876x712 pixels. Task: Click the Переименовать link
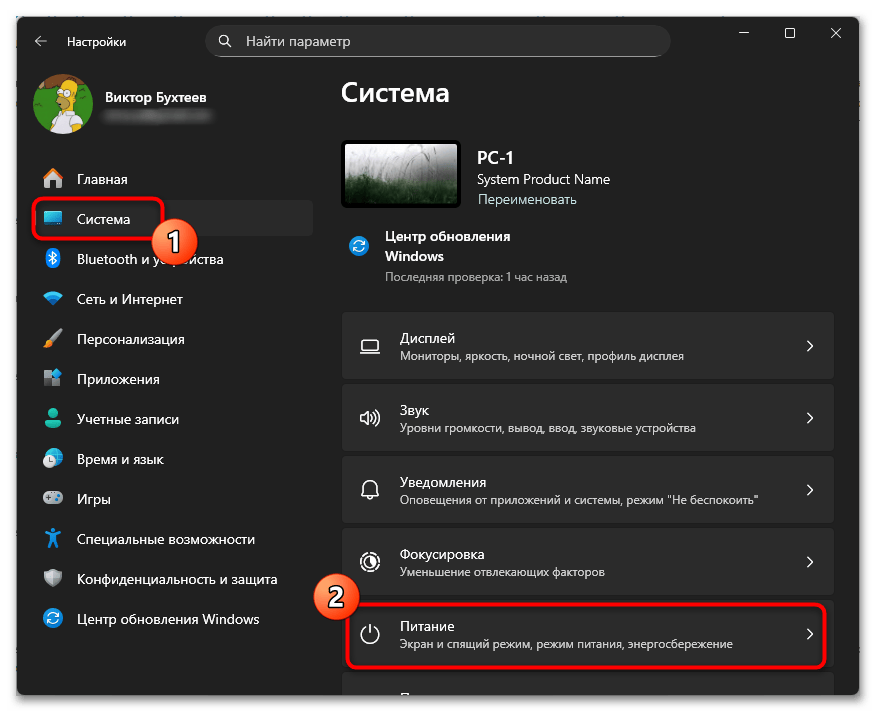click(527, 200)
